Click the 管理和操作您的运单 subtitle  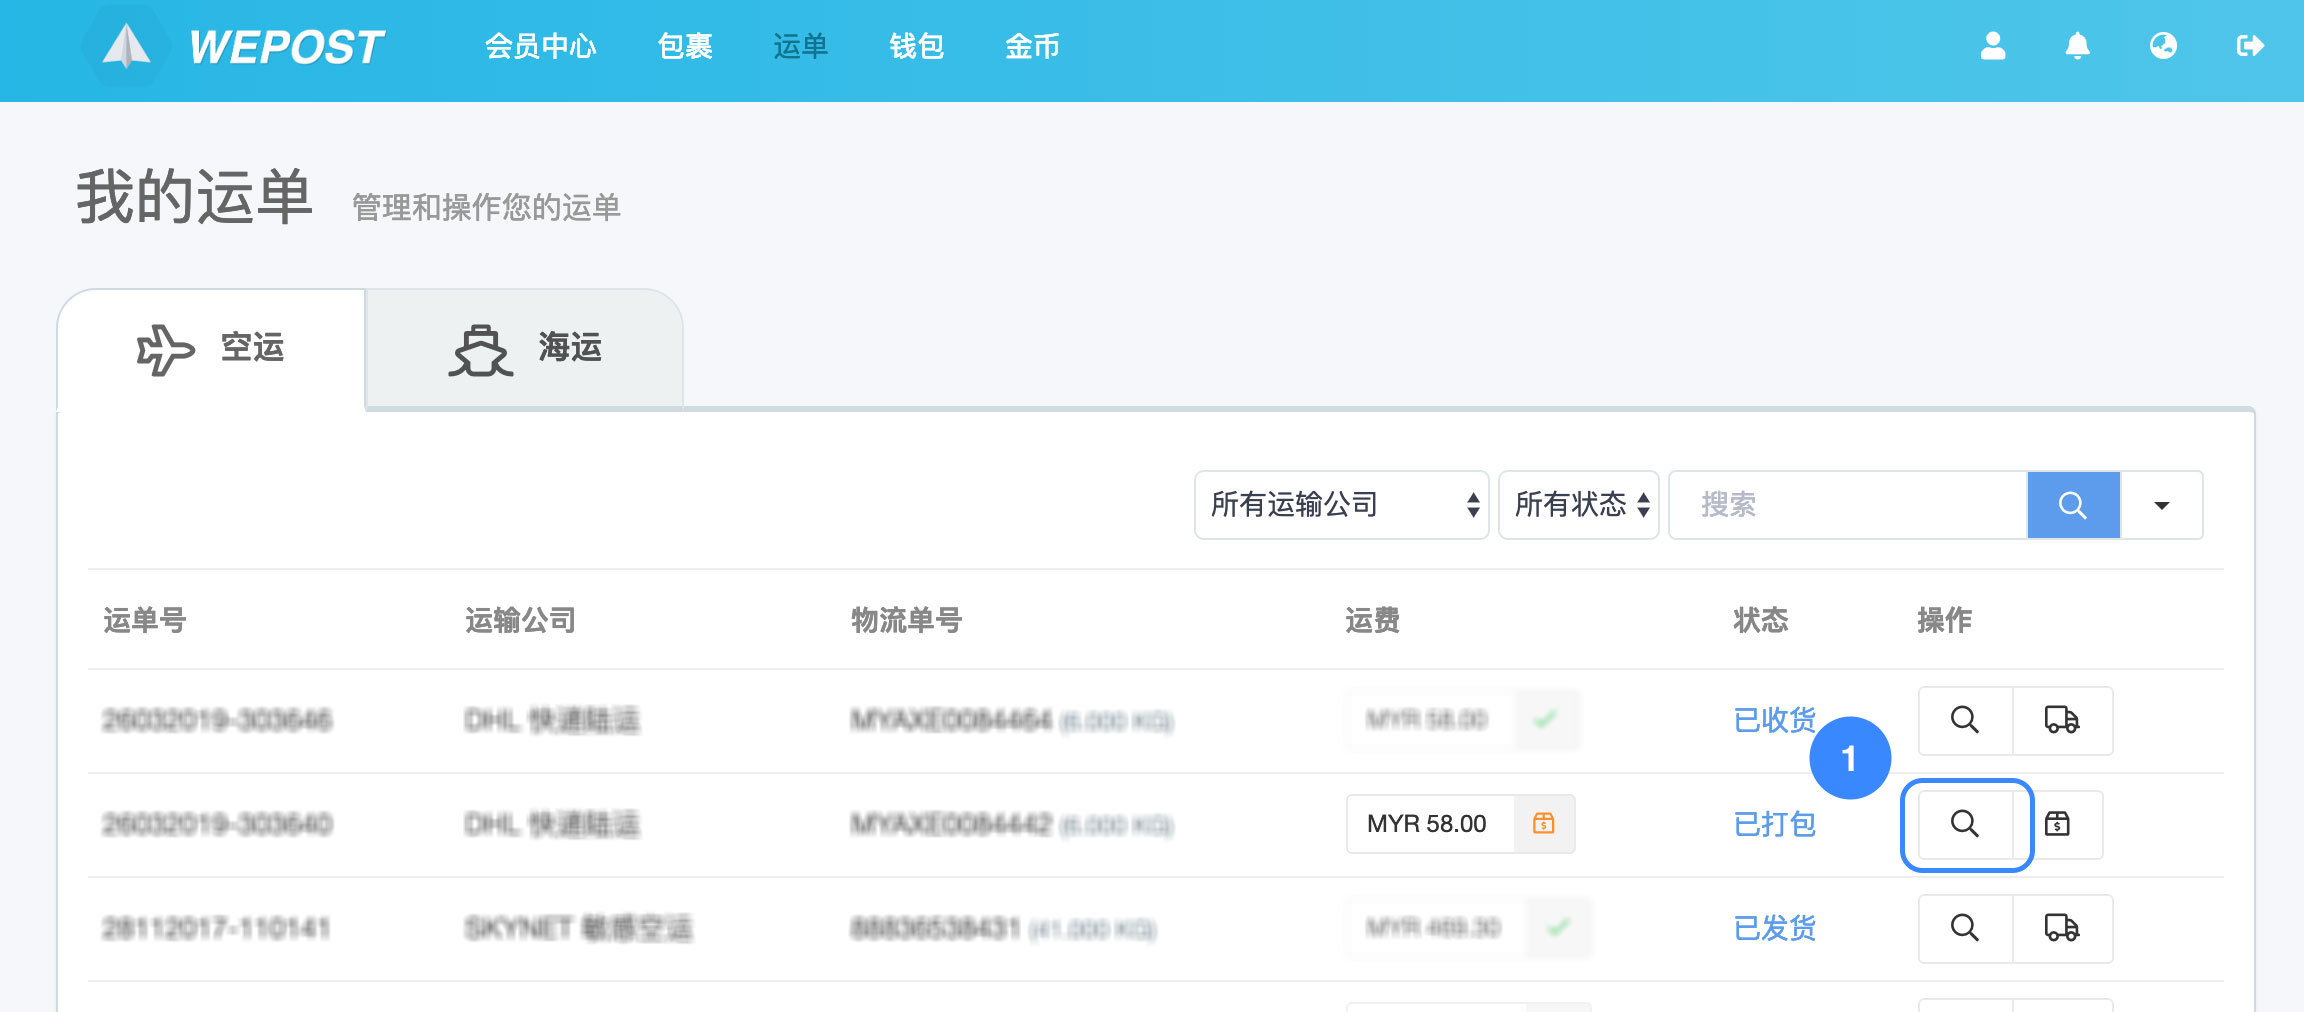click(x=486, y=207)
